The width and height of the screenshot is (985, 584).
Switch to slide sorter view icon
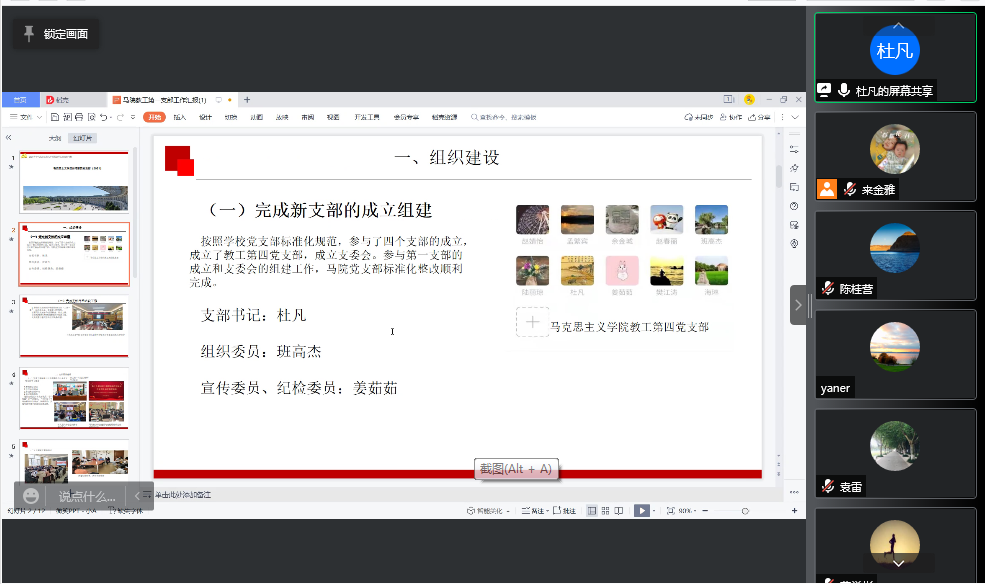pos(605,511)
